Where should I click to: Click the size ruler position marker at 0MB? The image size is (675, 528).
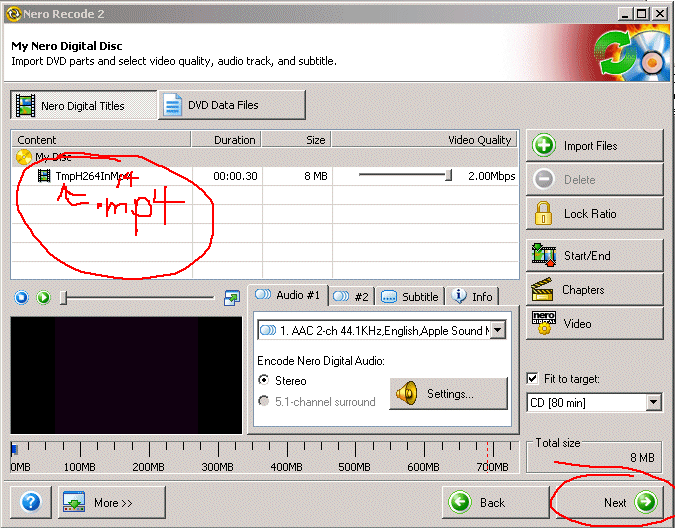[x=14, y=450]
